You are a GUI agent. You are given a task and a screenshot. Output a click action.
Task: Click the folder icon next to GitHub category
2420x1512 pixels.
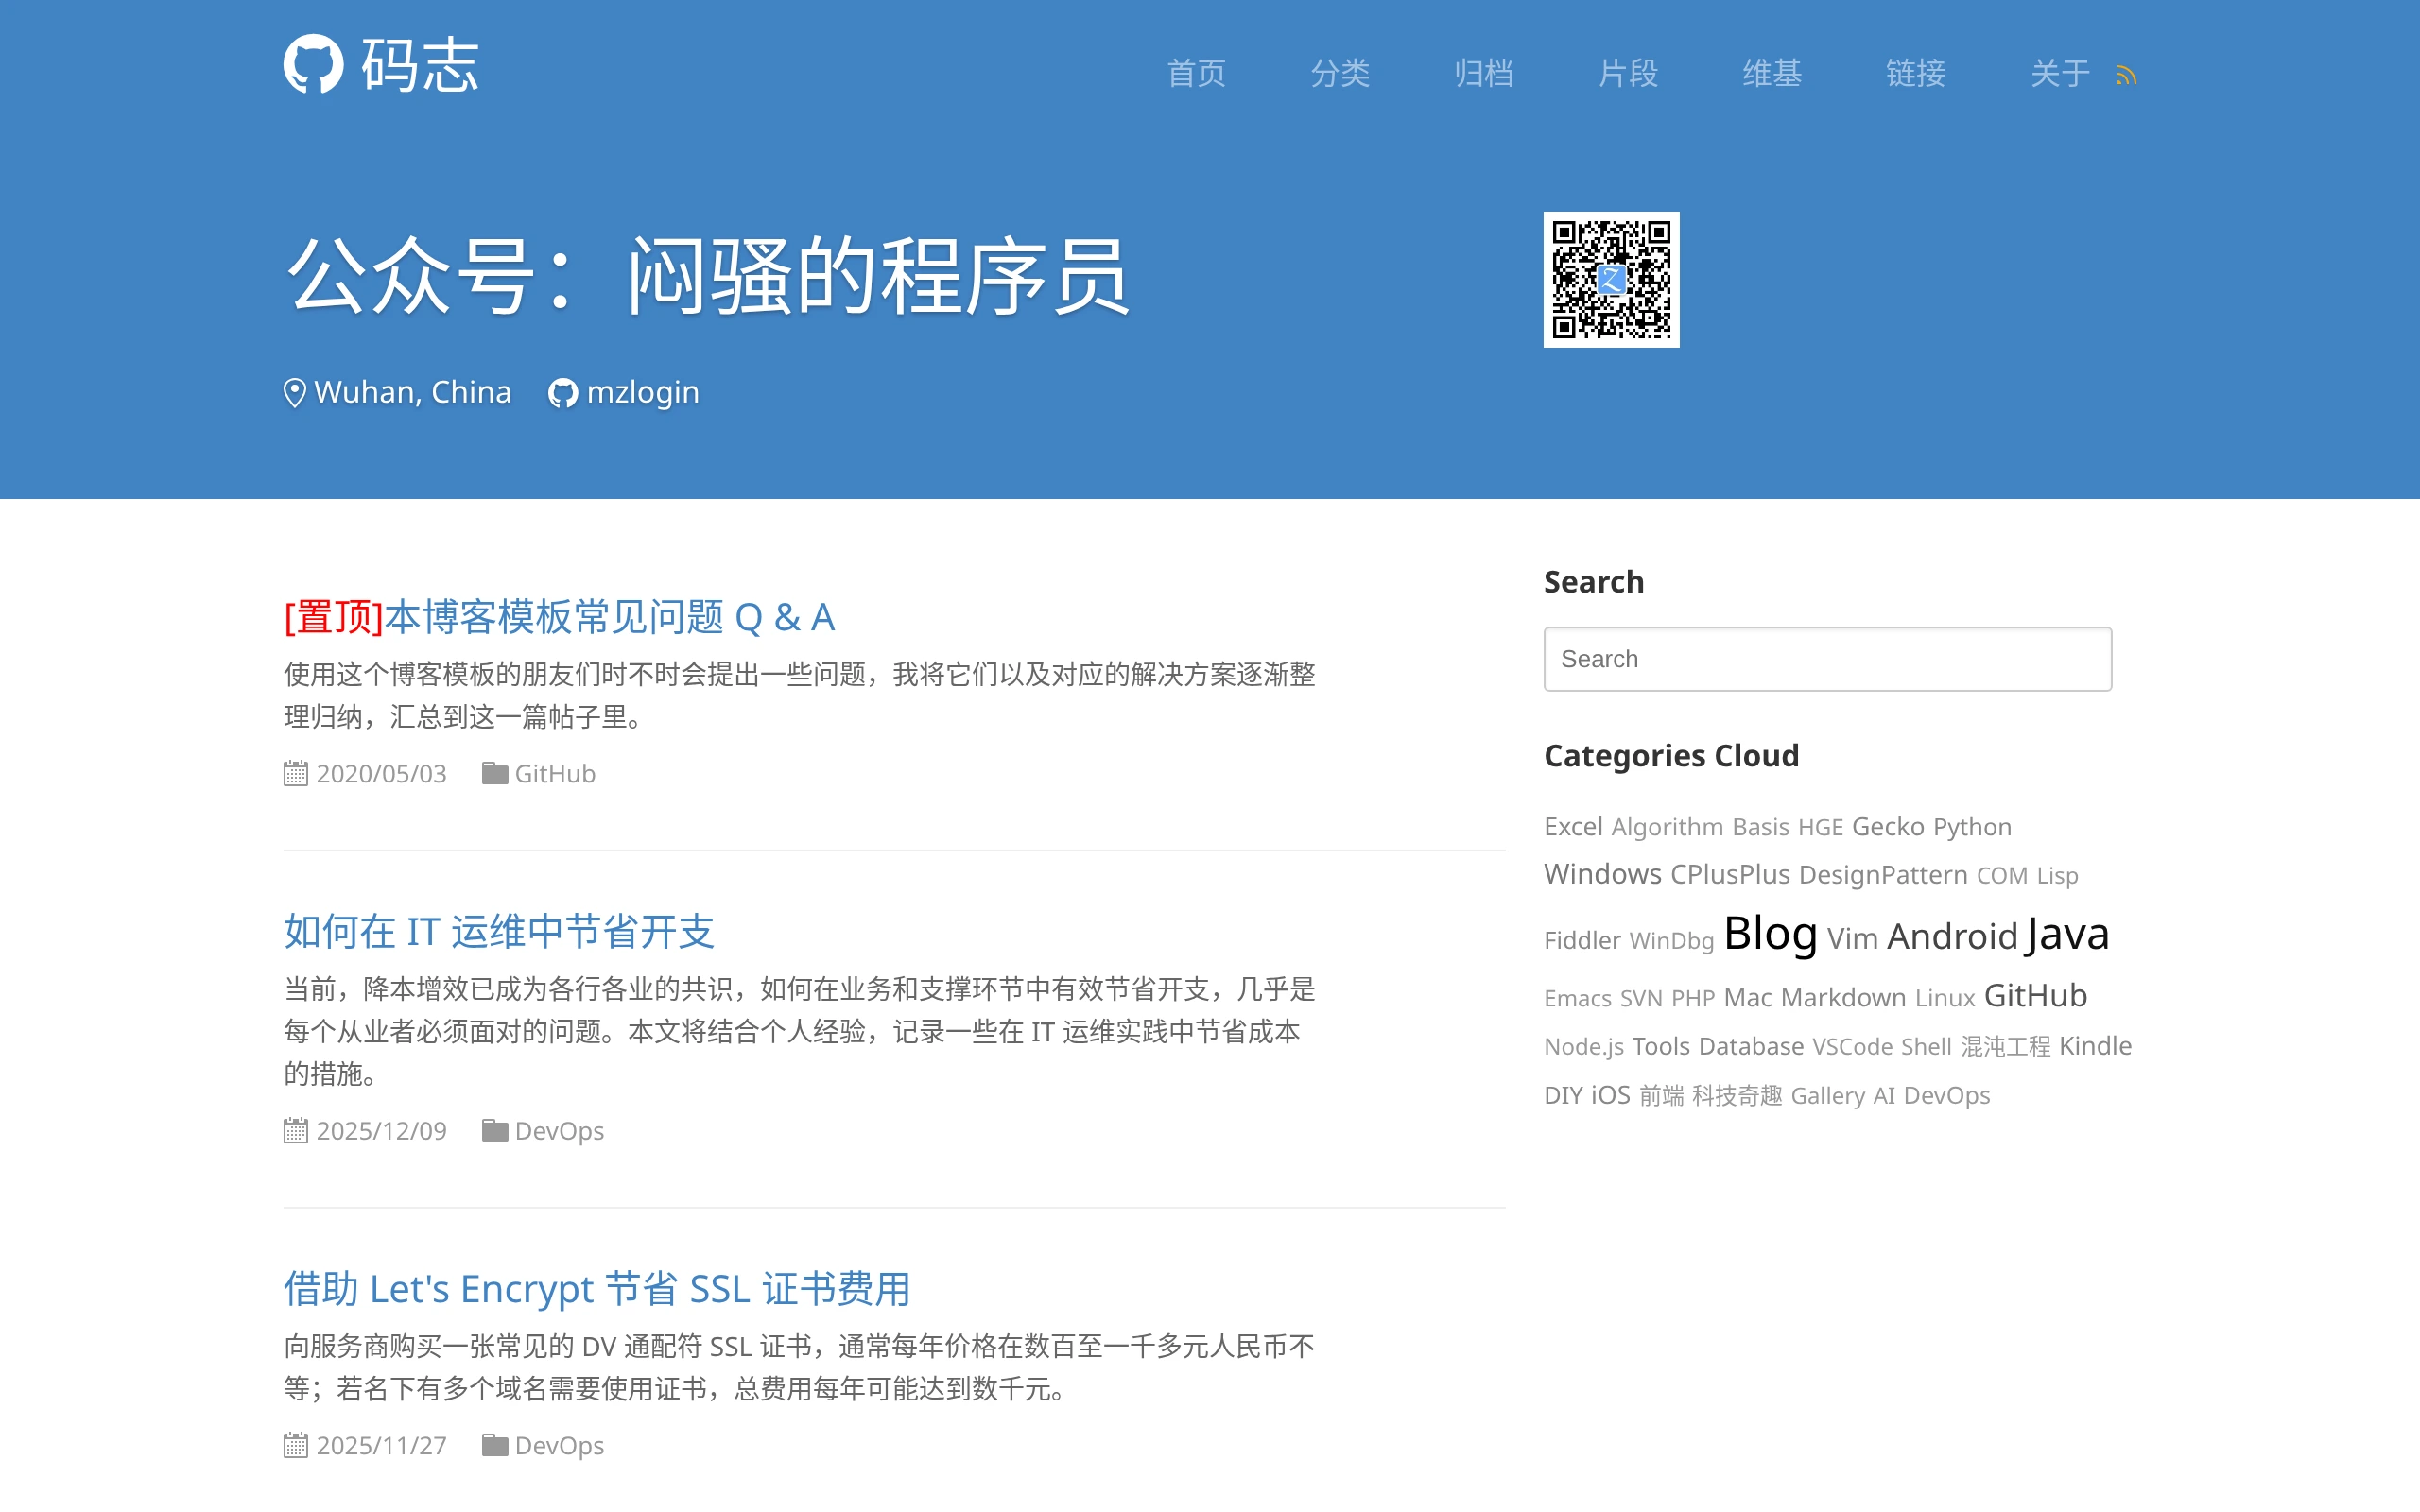(494, 773)
